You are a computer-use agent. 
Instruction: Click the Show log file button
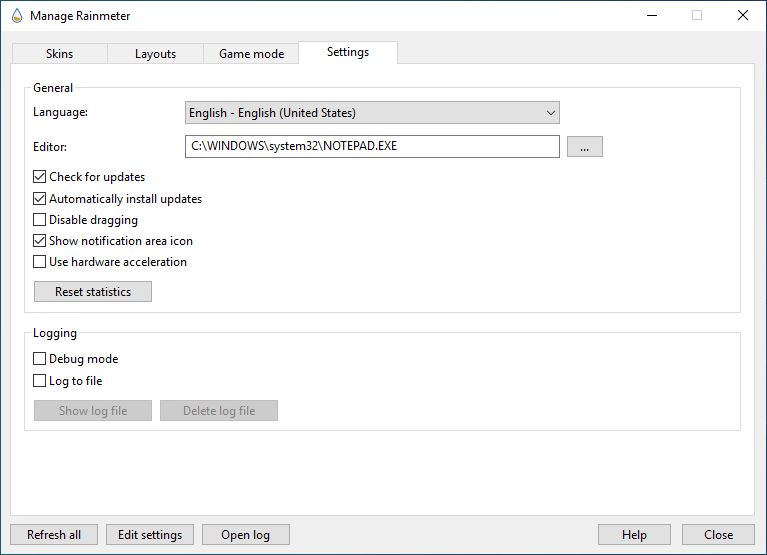tap(93, 411)
